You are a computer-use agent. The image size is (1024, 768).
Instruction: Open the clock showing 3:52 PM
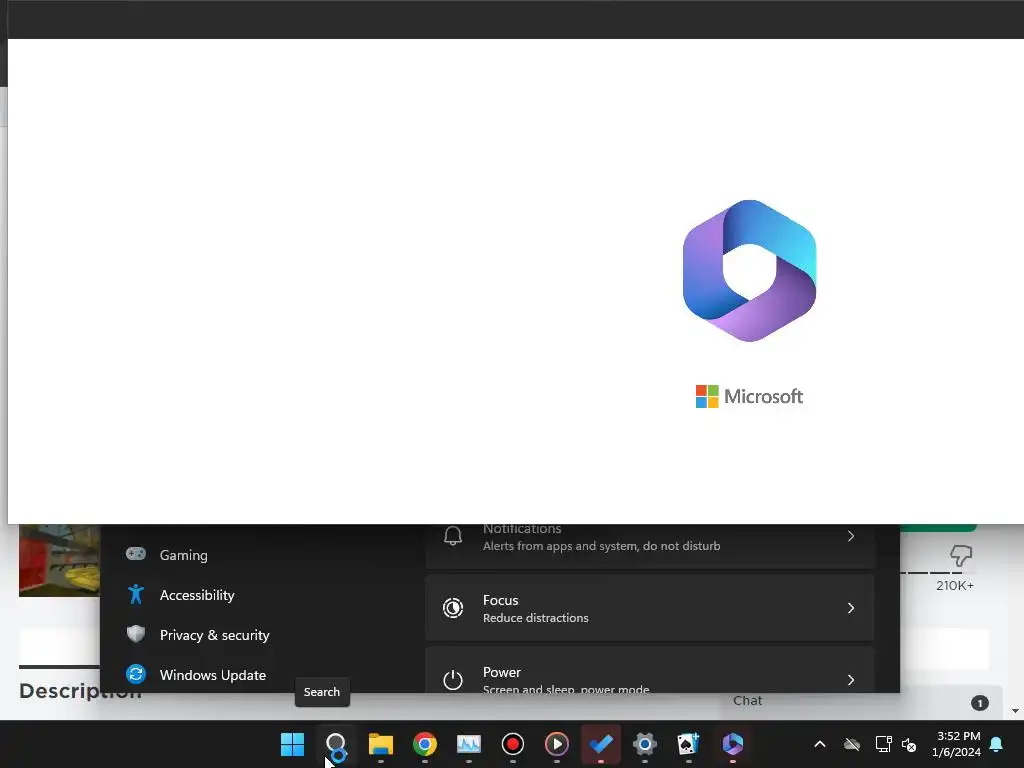click(957, 744)
